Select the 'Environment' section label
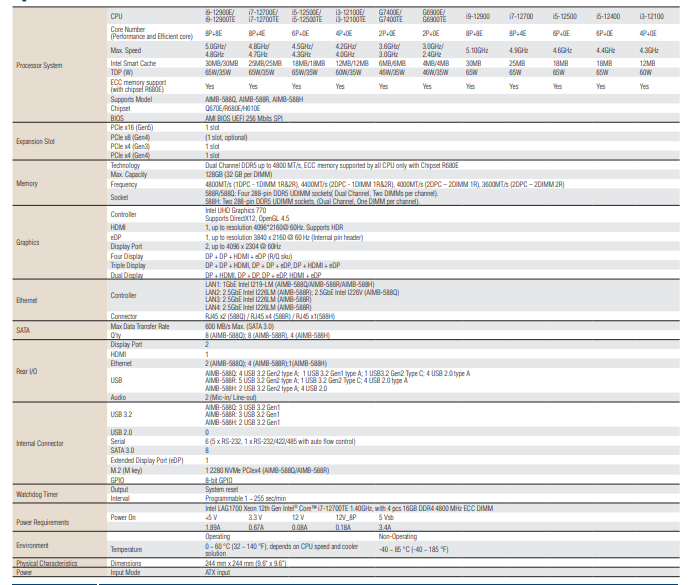The width and height of the screenshot is (697, 585). click(32, 545)
